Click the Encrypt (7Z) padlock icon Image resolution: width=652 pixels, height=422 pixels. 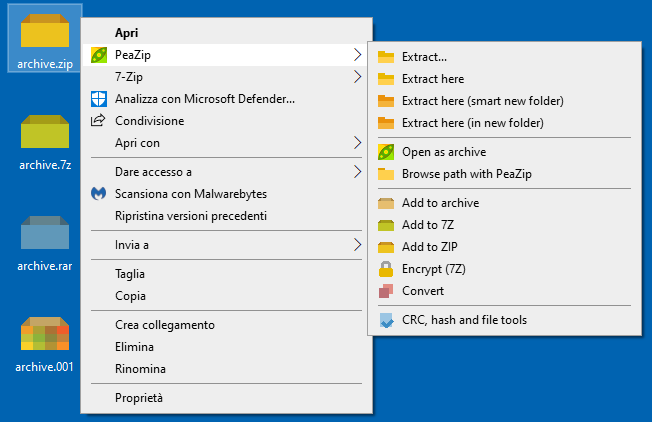[386, 269]
